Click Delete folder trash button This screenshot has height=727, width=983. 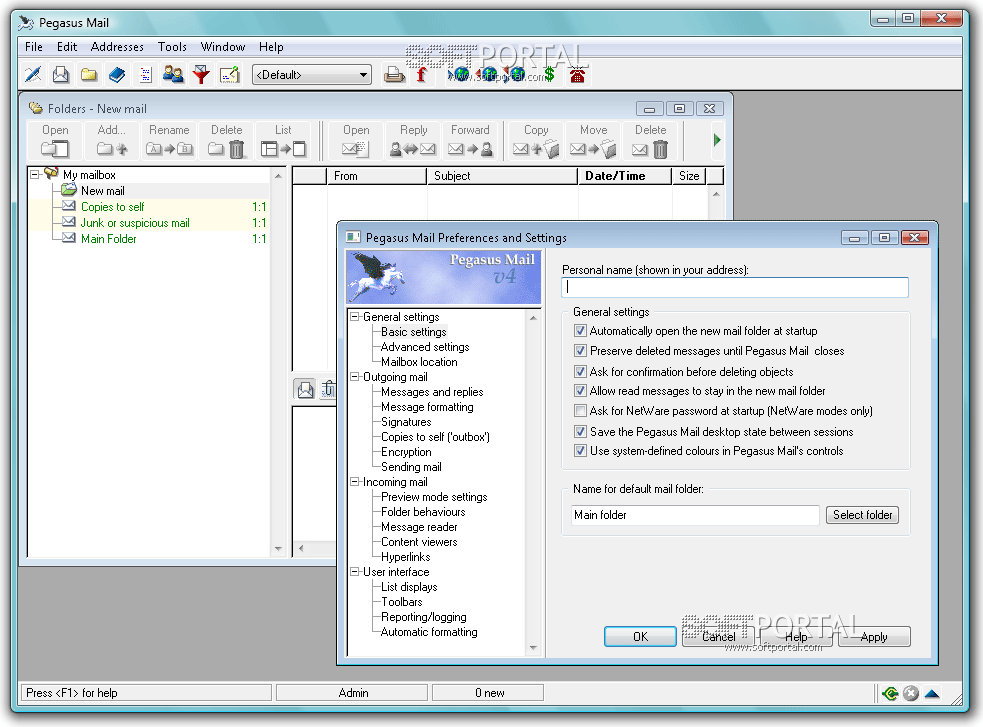pyautogui.click(x=226, y=140)
